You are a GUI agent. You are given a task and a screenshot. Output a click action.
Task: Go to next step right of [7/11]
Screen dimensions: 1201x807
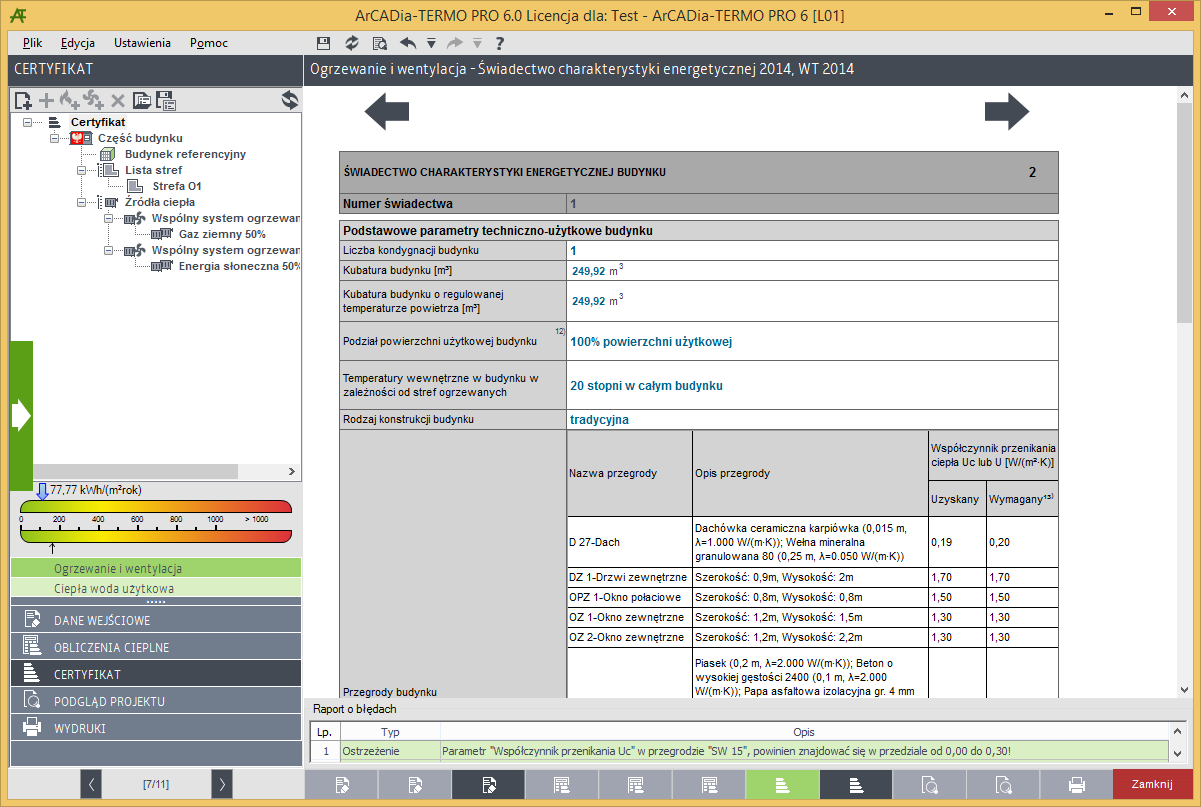(x=221, y=785)
